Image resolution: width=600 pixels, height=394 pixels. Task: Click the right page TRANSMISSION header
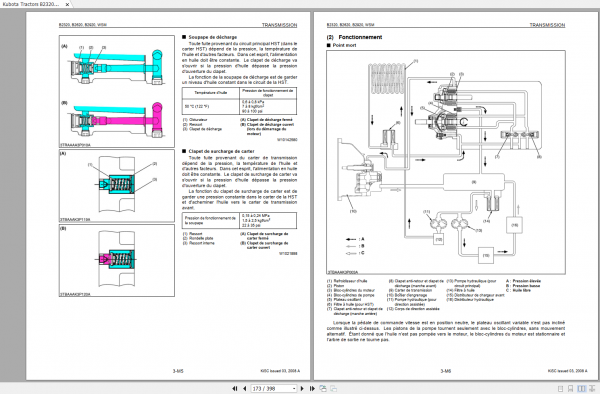tap(547, 25)
